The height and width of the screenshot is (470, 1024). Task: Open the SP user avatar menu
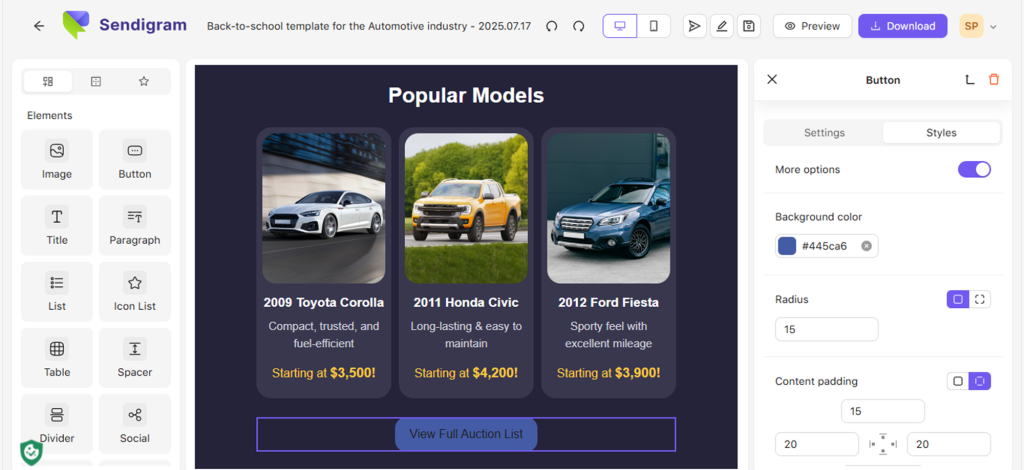[971, 26]
